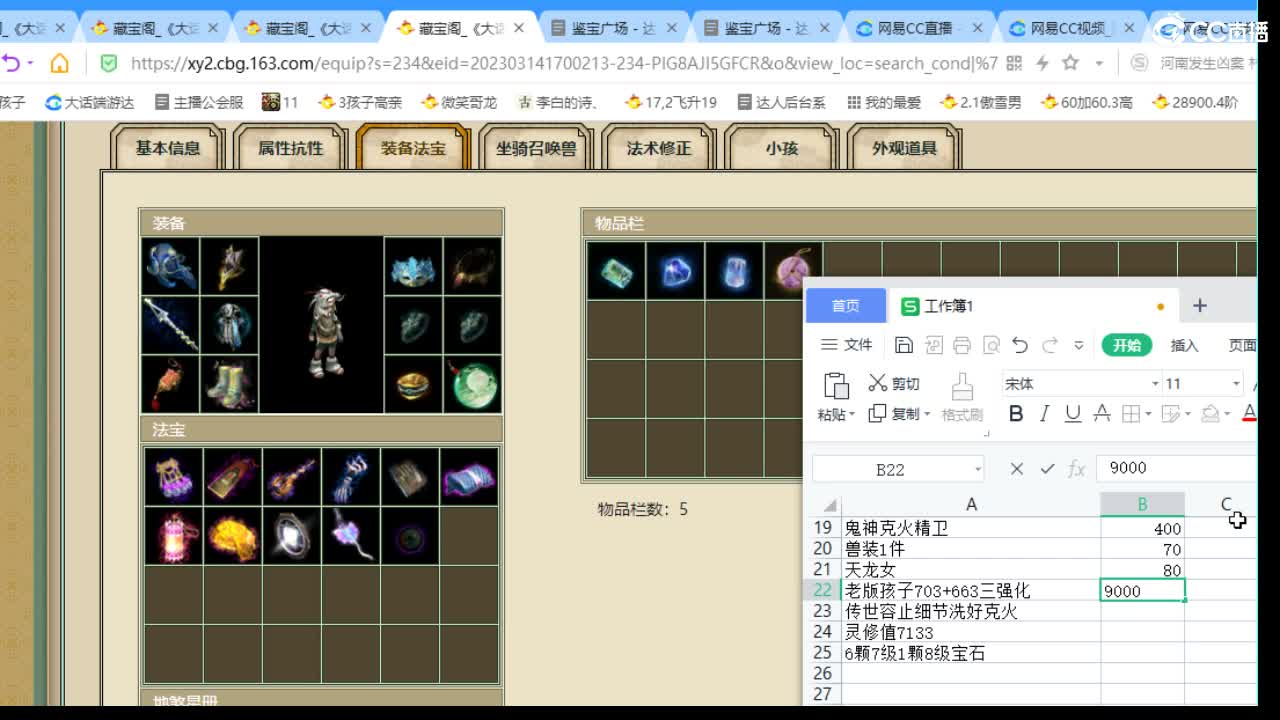
Task: Open the 插入 ribbon tab in WPS
Action: pos(1184,345)
